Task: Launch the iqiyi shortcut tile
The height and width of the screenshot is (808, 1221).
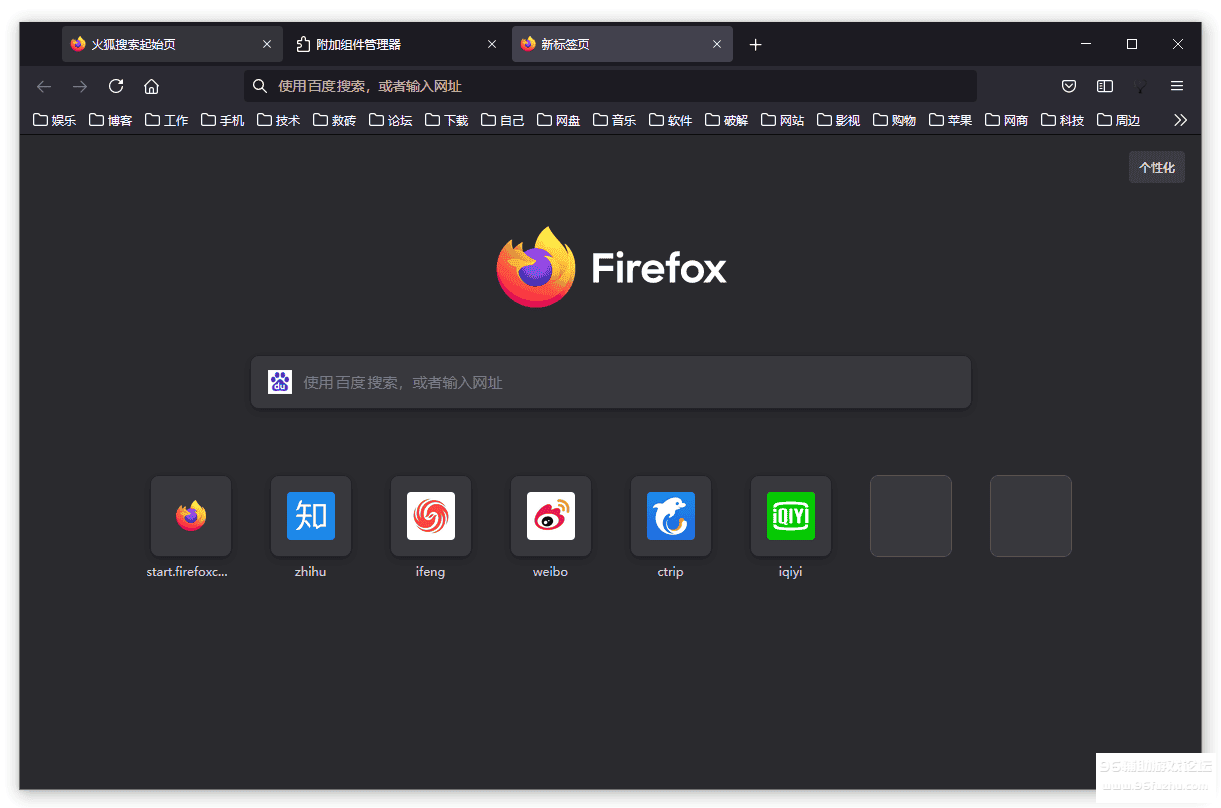Action: [x=791, y=516]
